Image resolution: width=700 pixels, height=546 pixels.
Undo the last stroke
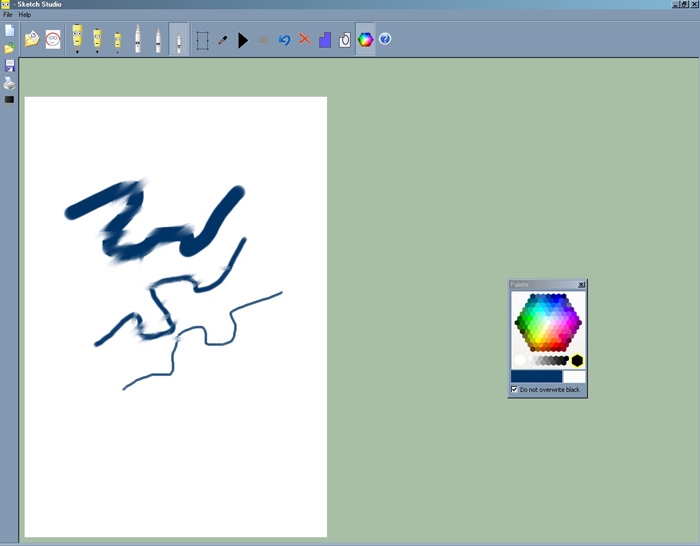coord(284,40)
